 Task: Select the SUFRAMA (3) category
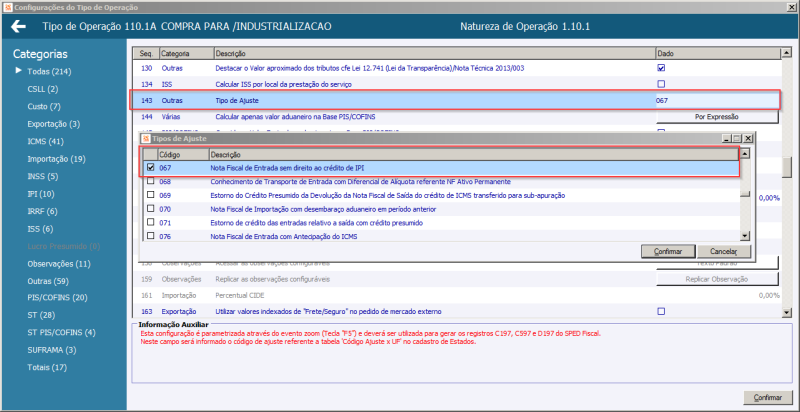coord(52,350)
